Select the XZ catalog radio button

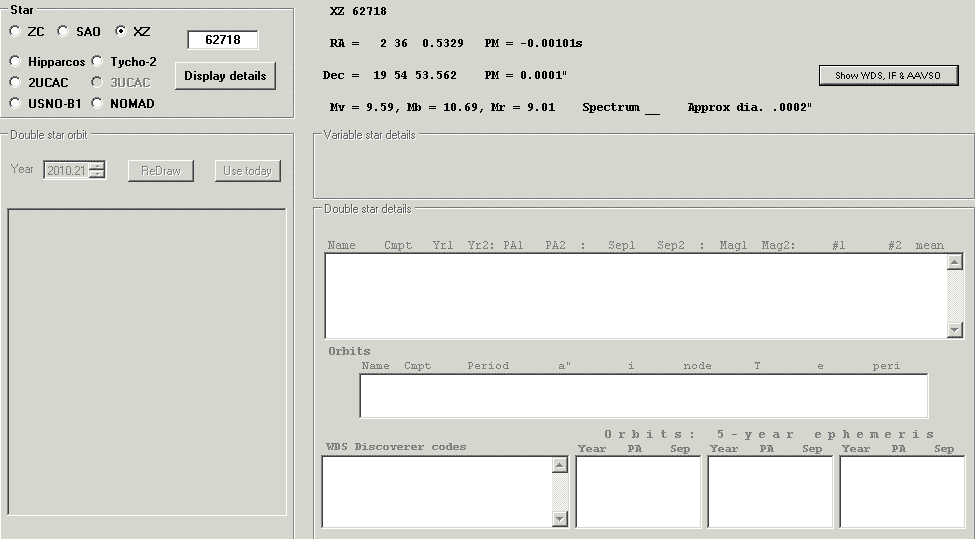coord(121,31)
